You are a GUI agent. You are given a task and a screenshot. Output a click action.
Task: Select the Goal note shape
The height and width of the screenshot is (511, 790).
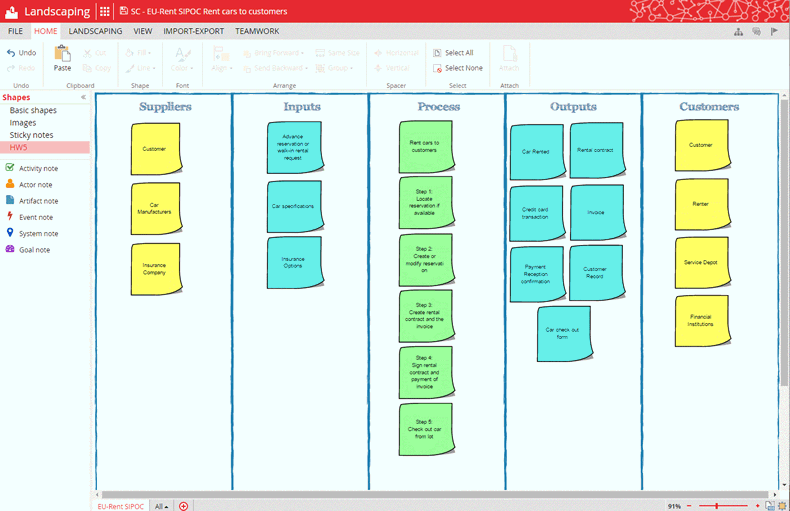pos(35,249)
